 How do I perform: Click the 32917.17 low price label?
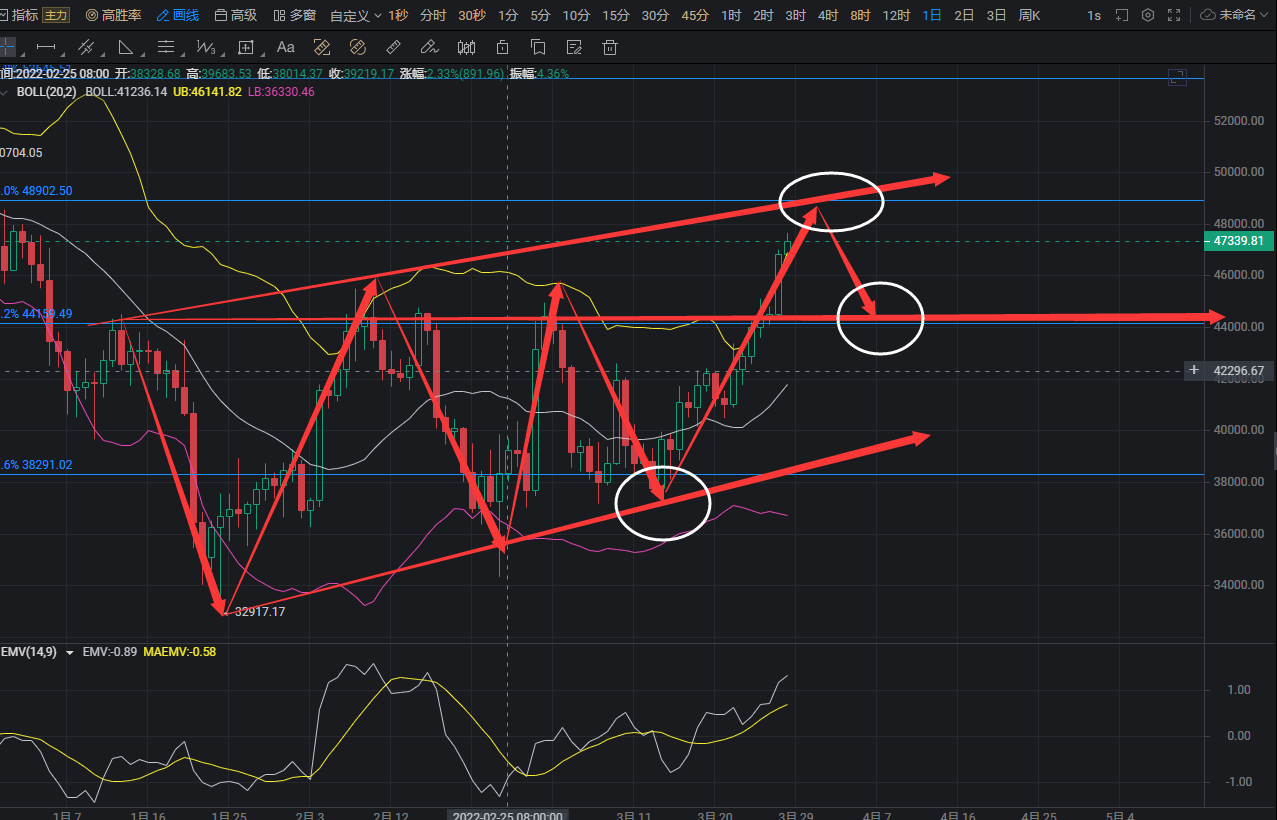point(260,611)
